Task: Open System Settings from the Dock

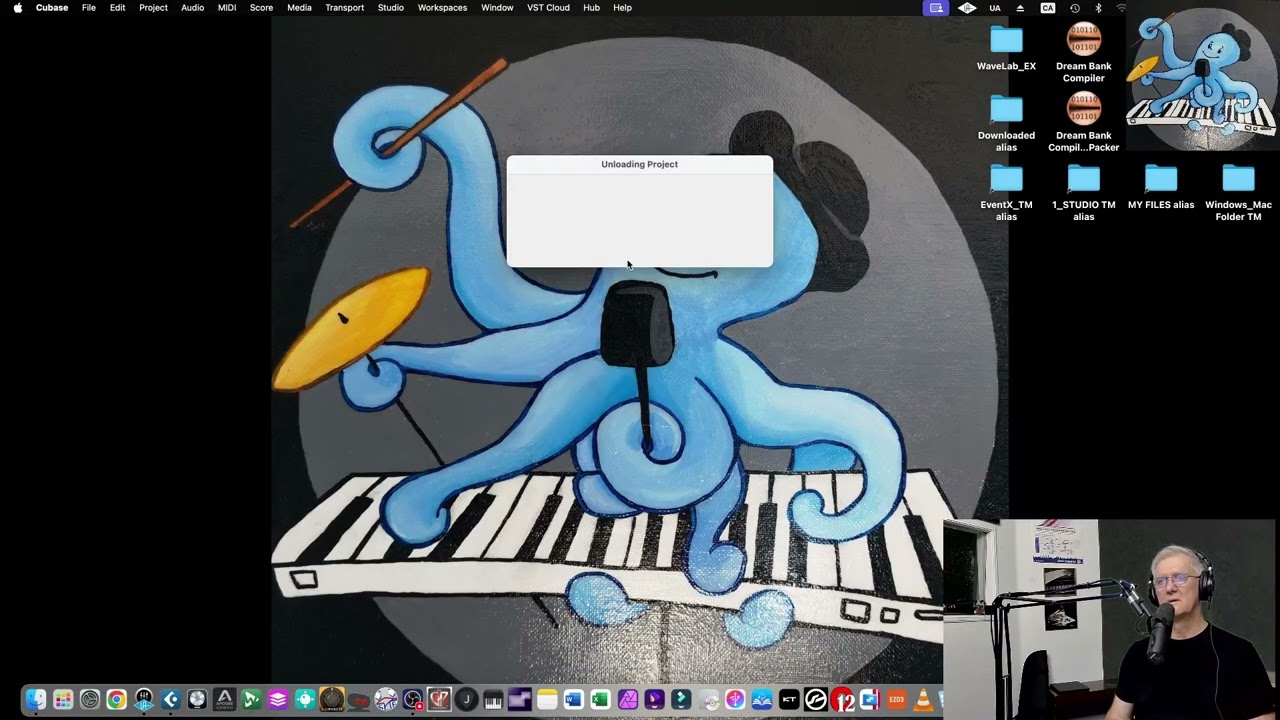Action: (90, 700)
